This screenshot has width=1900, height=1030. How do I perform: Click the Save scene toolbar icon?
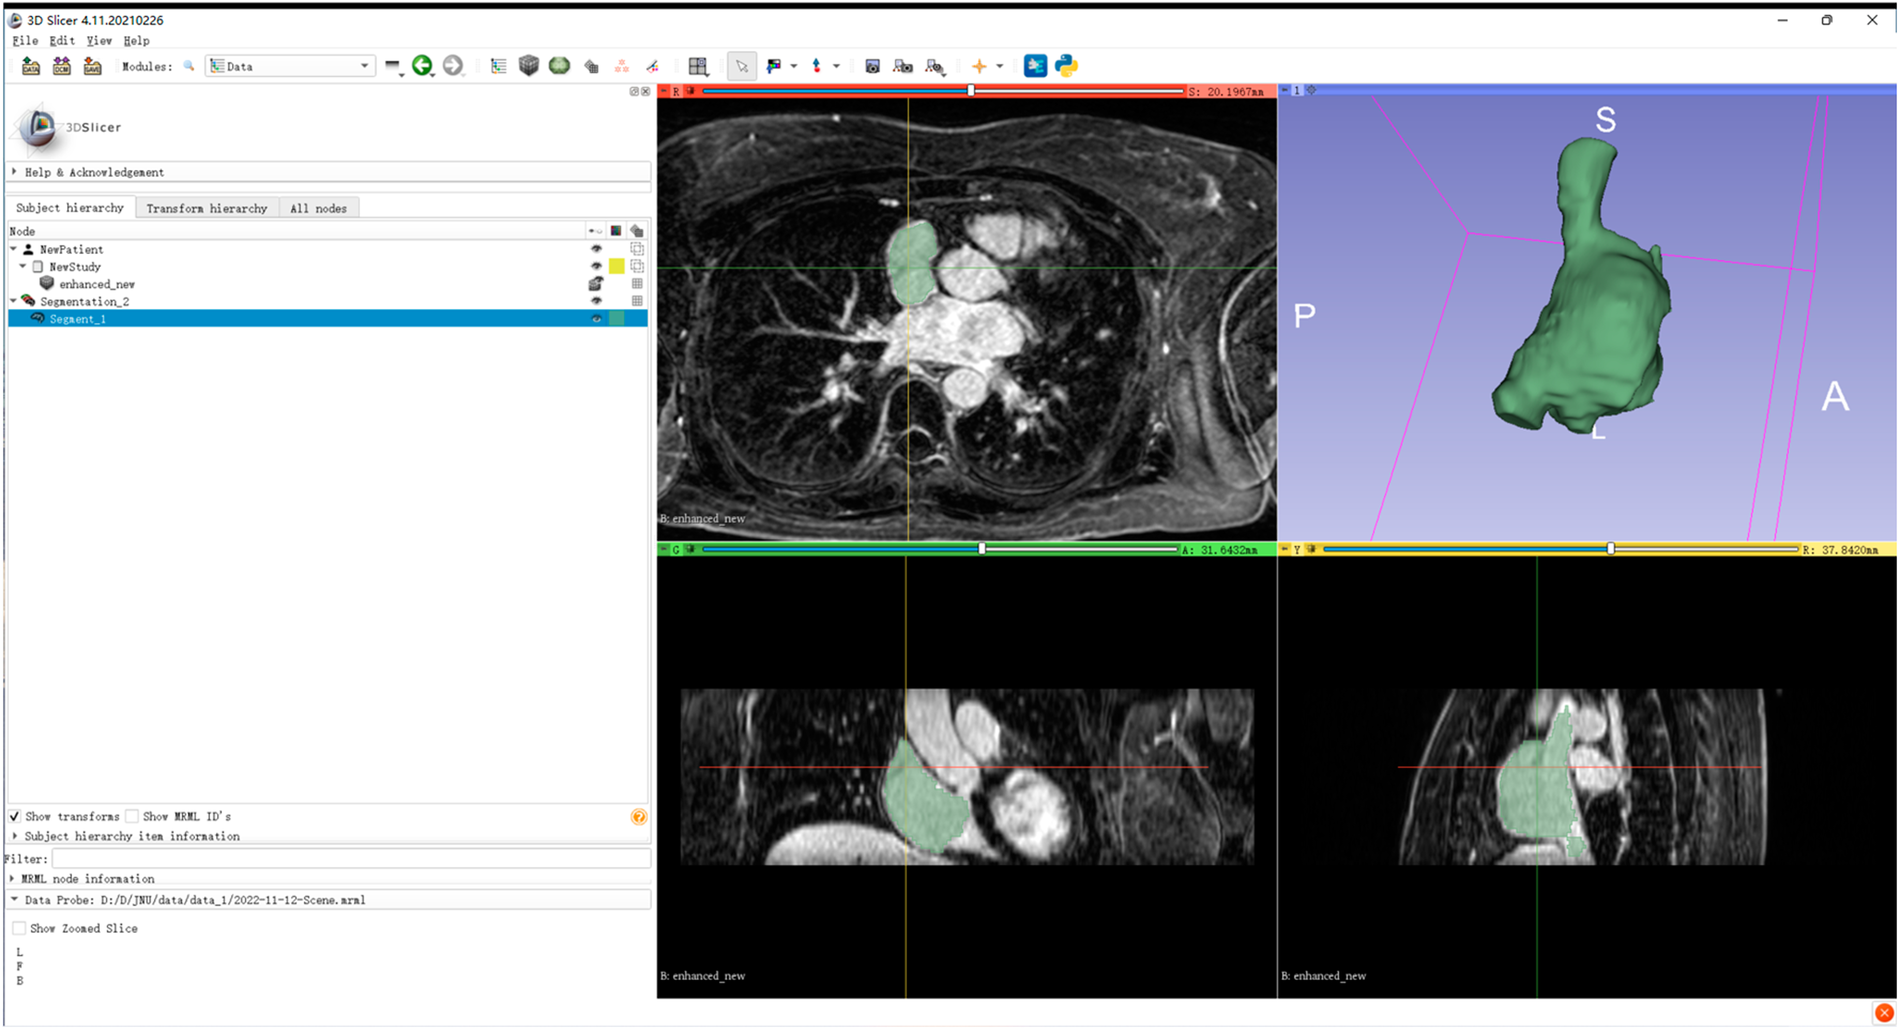(92, 65)
